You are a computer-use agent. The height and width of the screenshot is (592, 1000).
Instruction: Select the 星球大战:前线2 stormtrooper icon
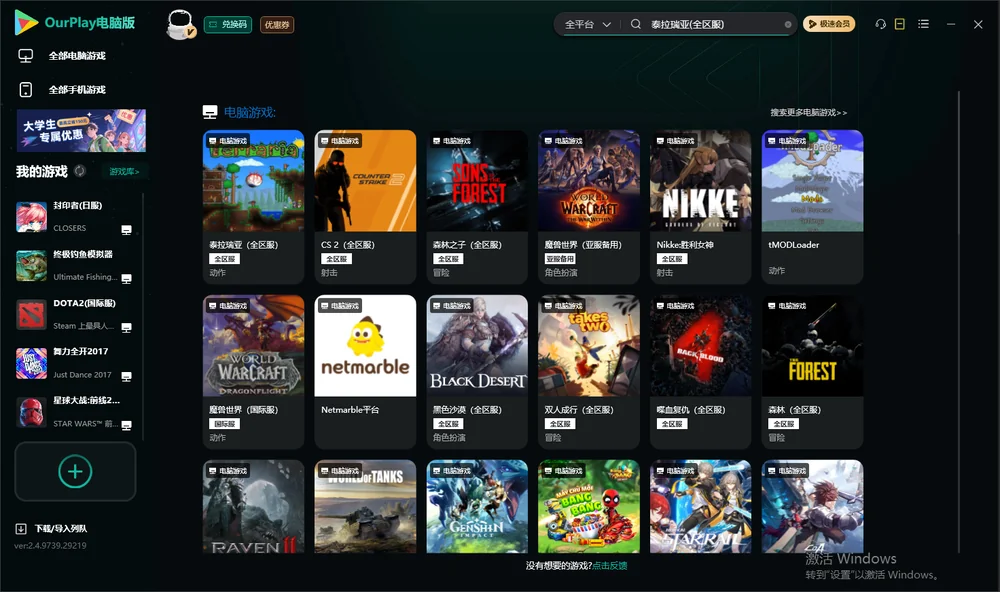31,412
